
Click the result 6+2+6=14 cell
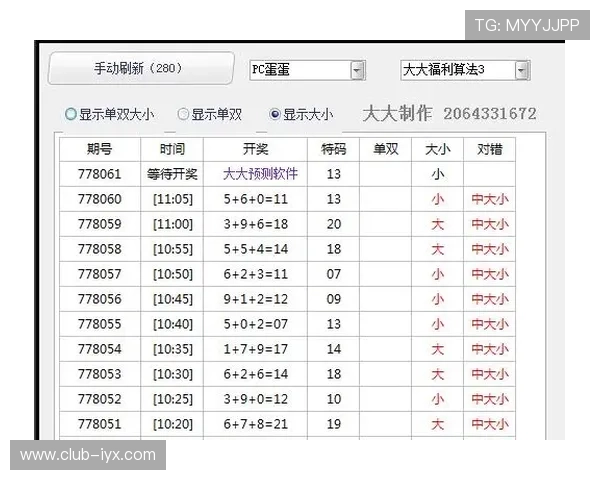[255, 374]
